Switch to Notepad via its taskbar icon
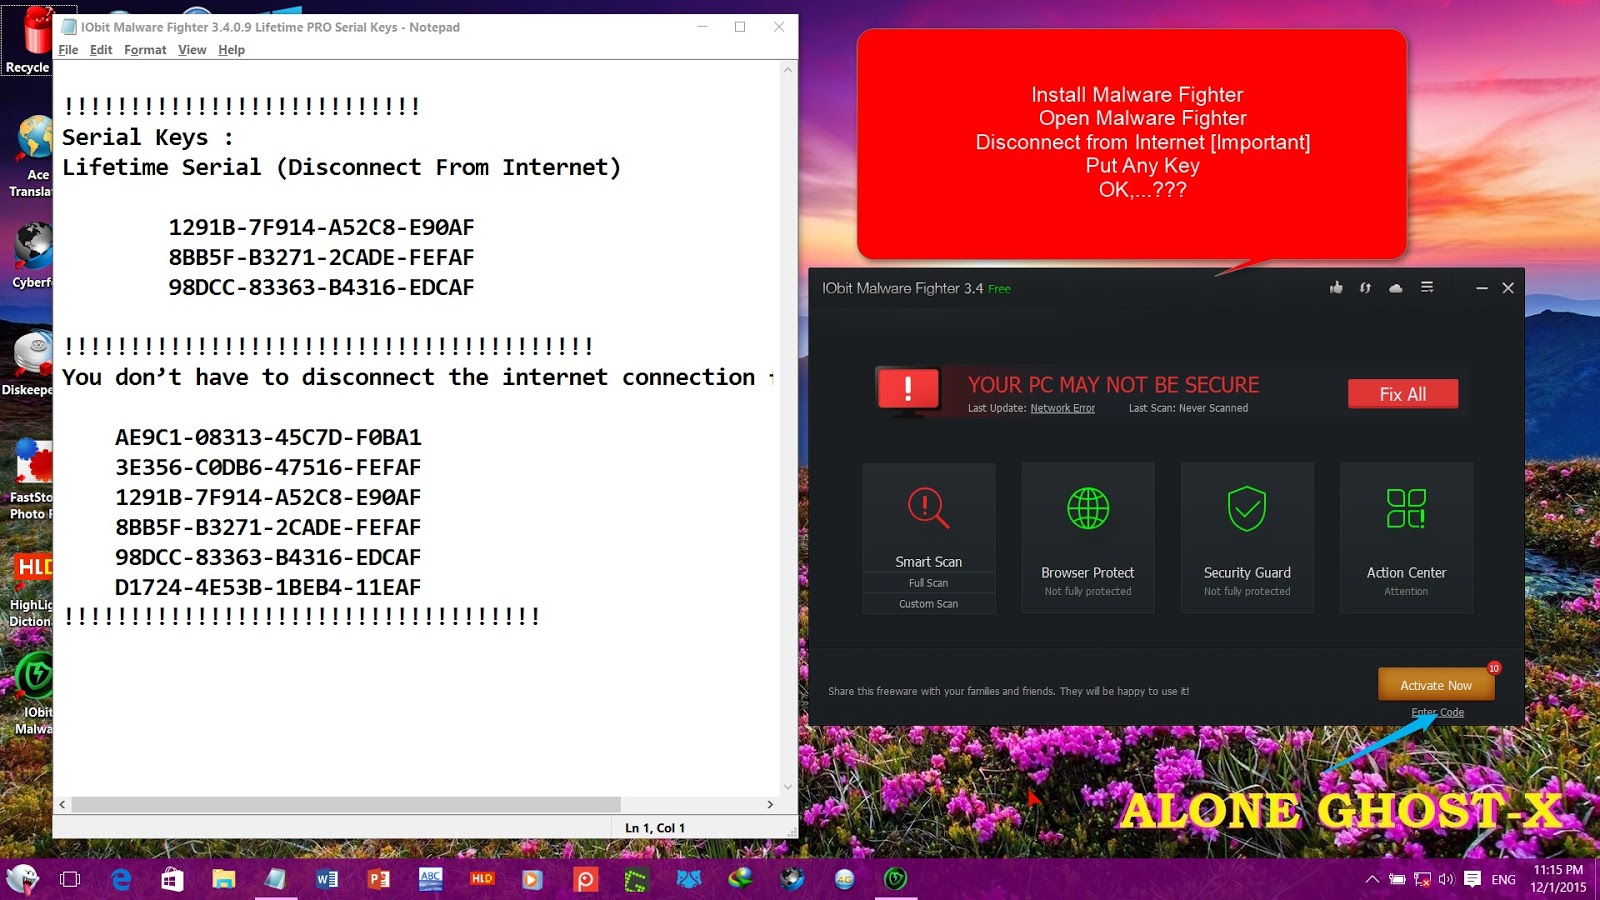Viewport: 1600px width, 900px height. click(275, 879)
